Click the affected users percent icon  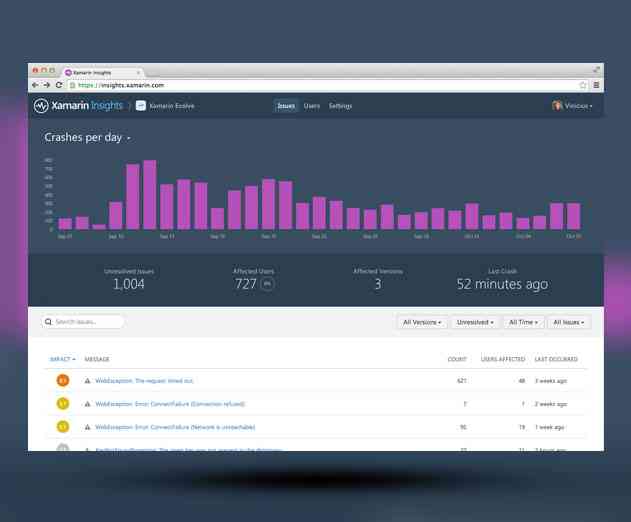(x=267, y=284)
